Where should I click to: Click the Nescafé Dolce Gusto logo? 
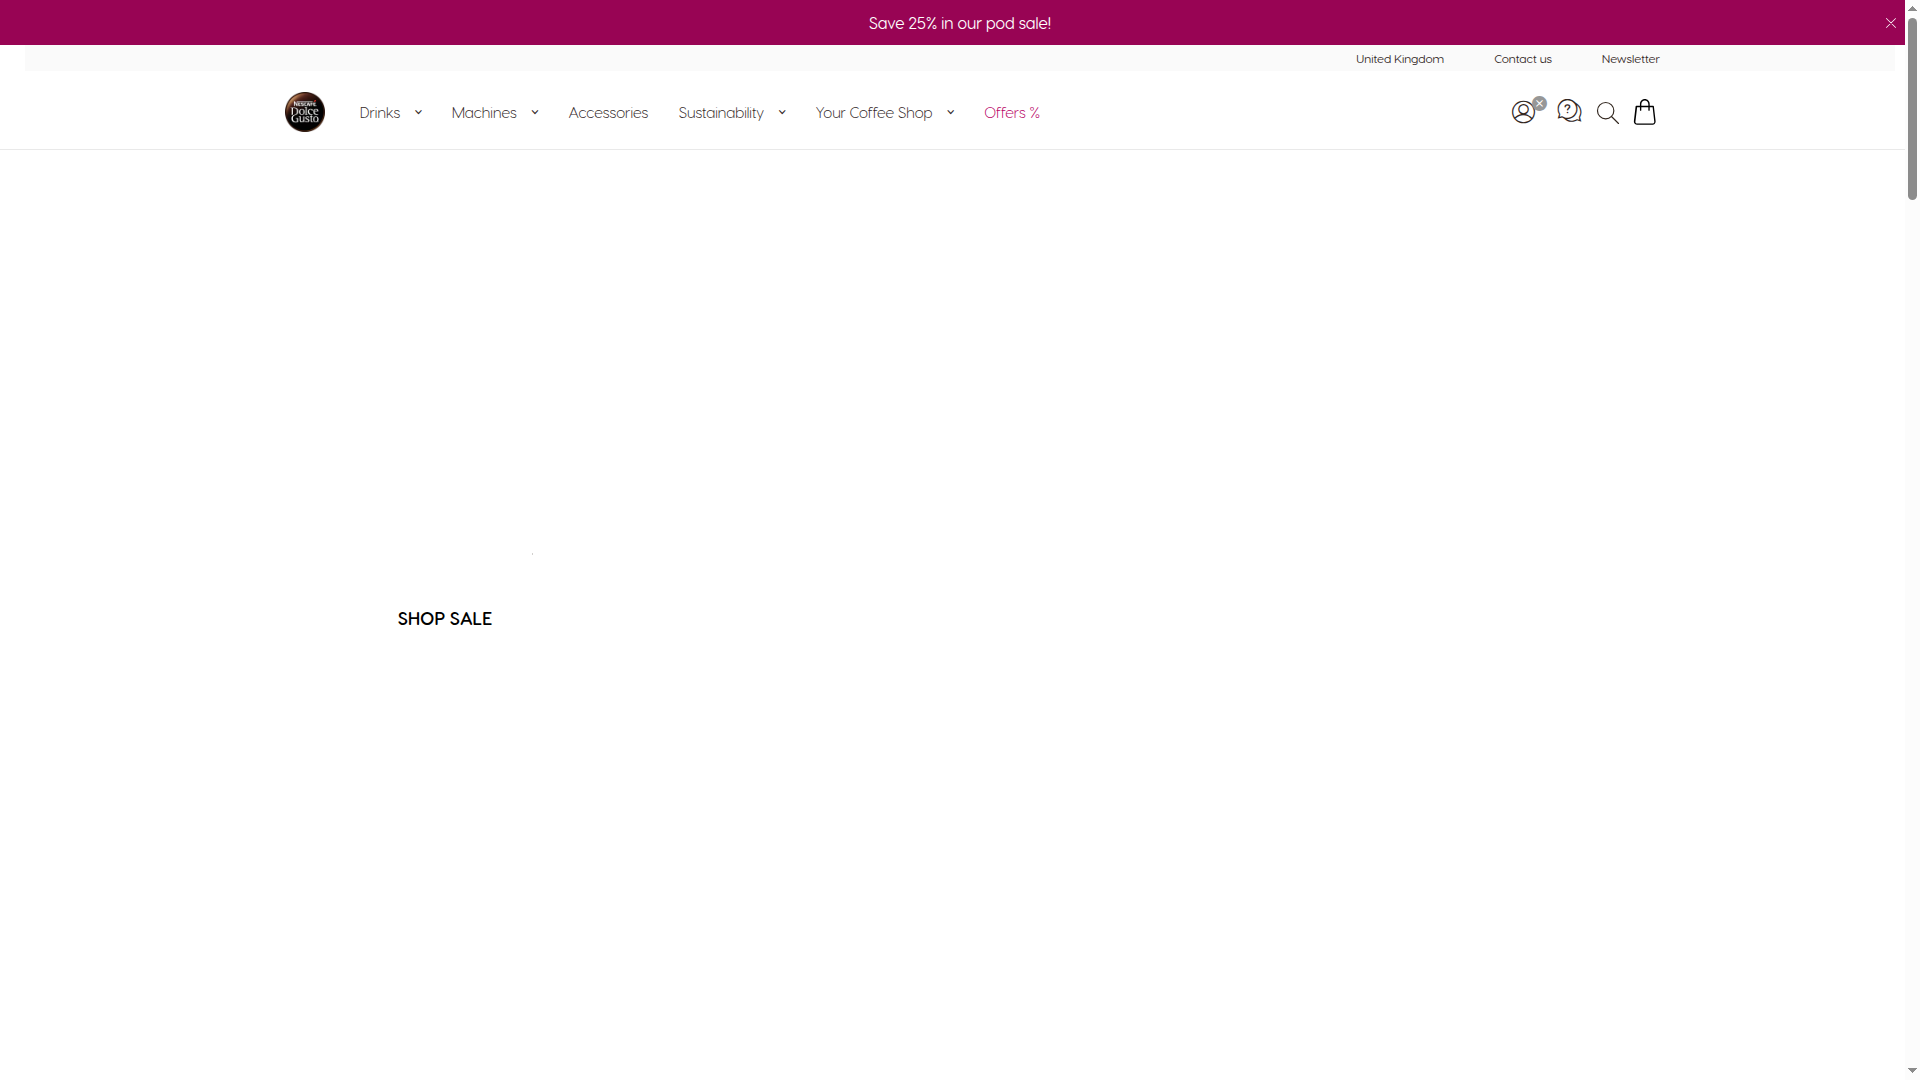pos(305,112)
